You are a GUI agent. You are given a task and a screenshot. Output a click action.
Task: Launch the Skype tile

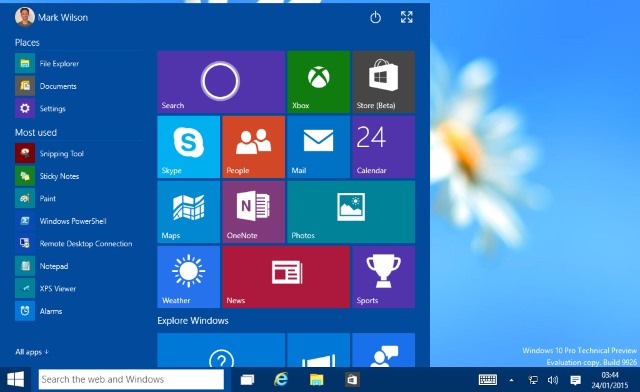click(189, 147)
